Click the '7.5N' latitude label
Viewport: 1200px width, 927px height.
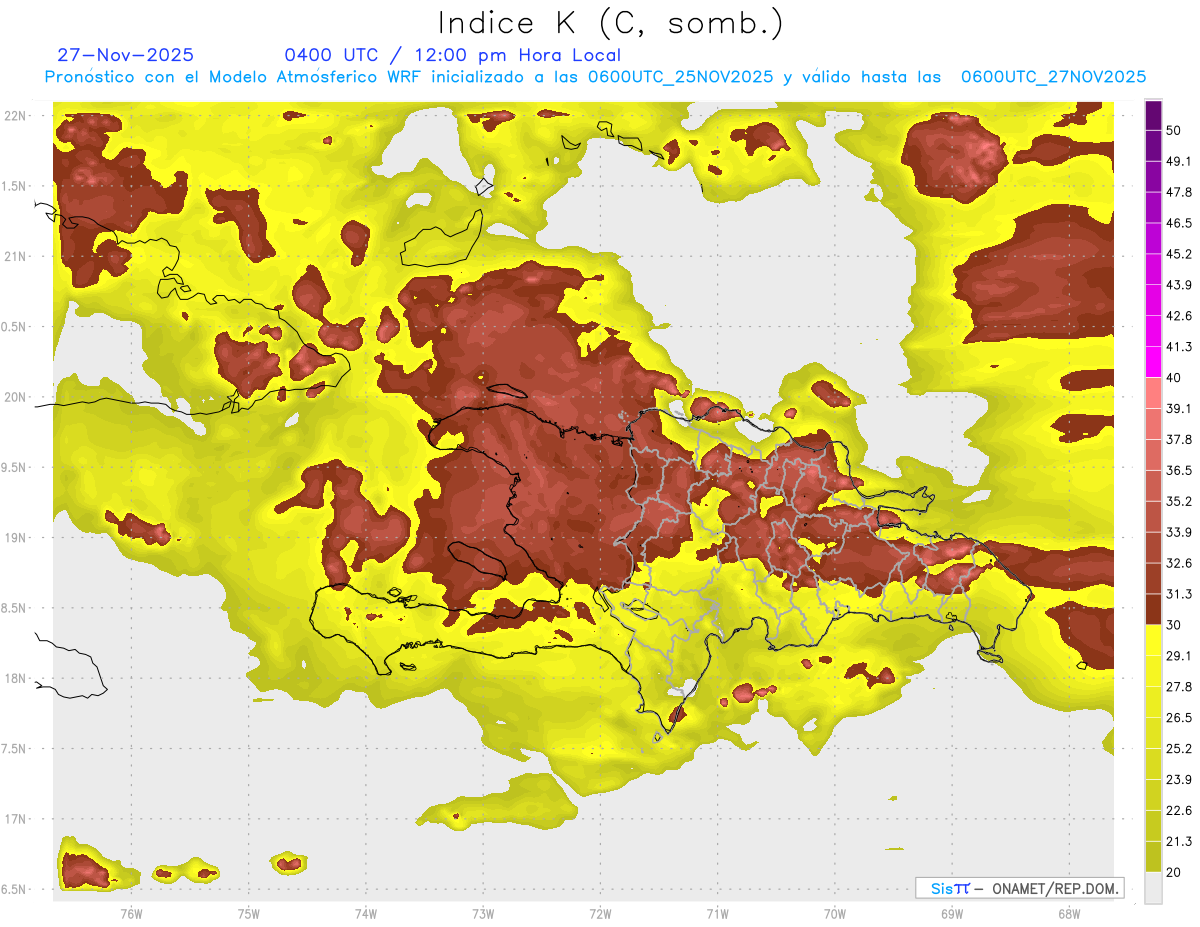[x=15, y=750]
